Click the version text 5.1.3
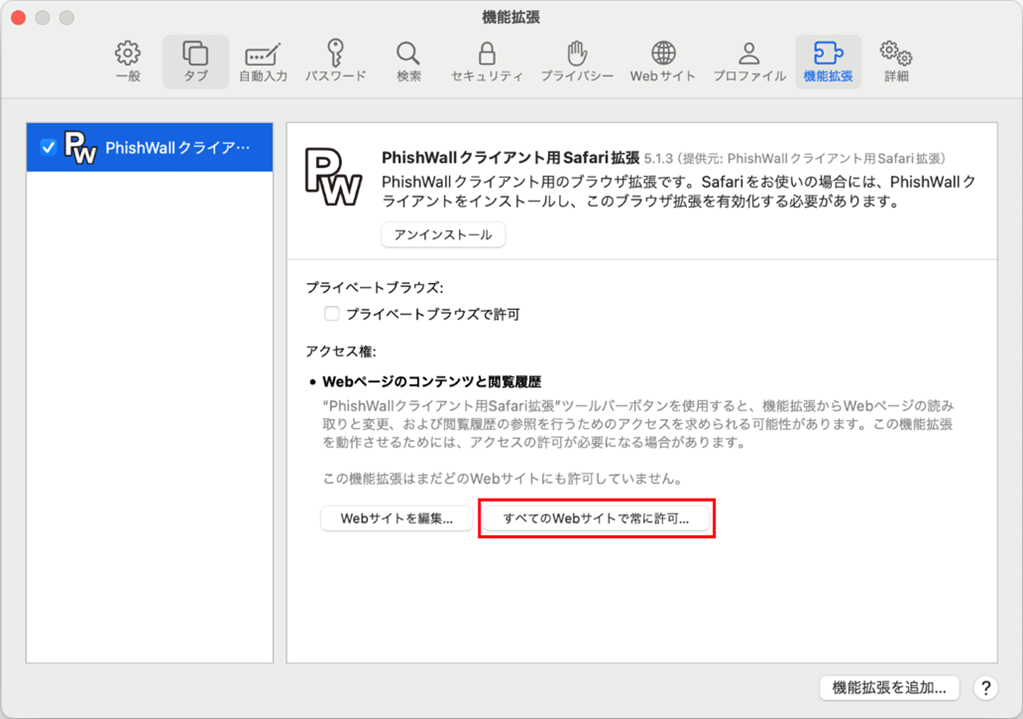 pos(658,159)
